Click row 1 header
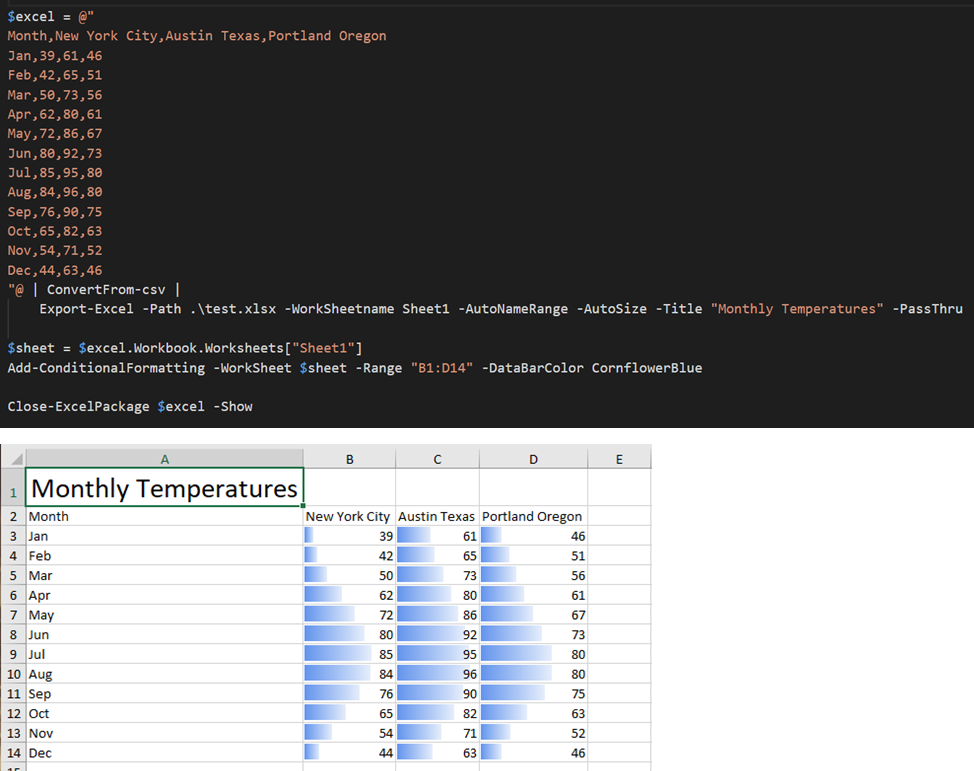This screenshot has height=771, width=974. click(14, 488)
